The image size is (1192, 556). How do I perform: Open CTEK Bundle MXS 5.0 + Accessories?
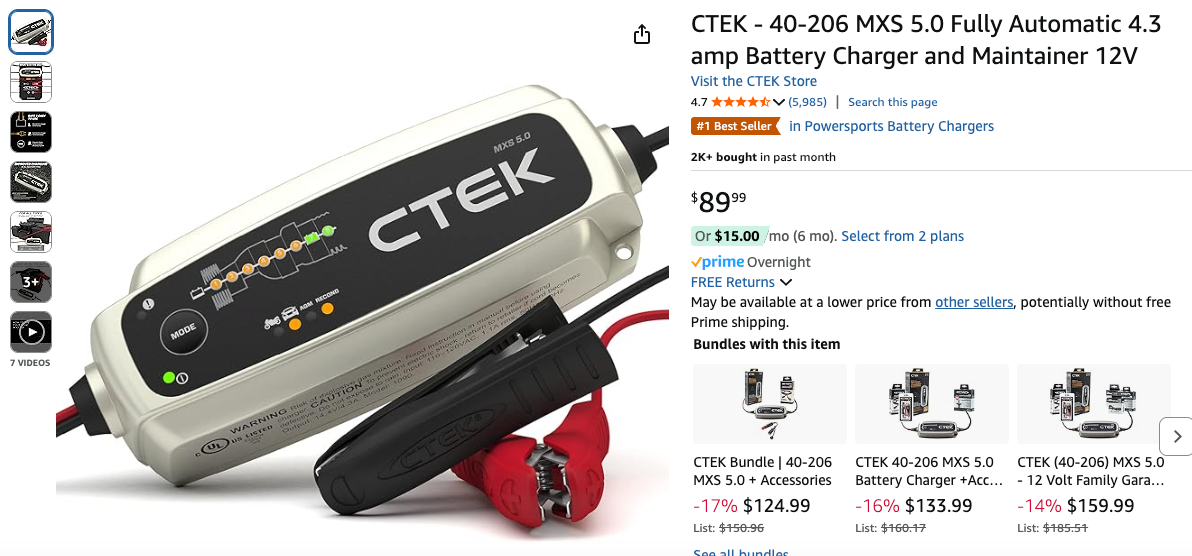[762, 471]
